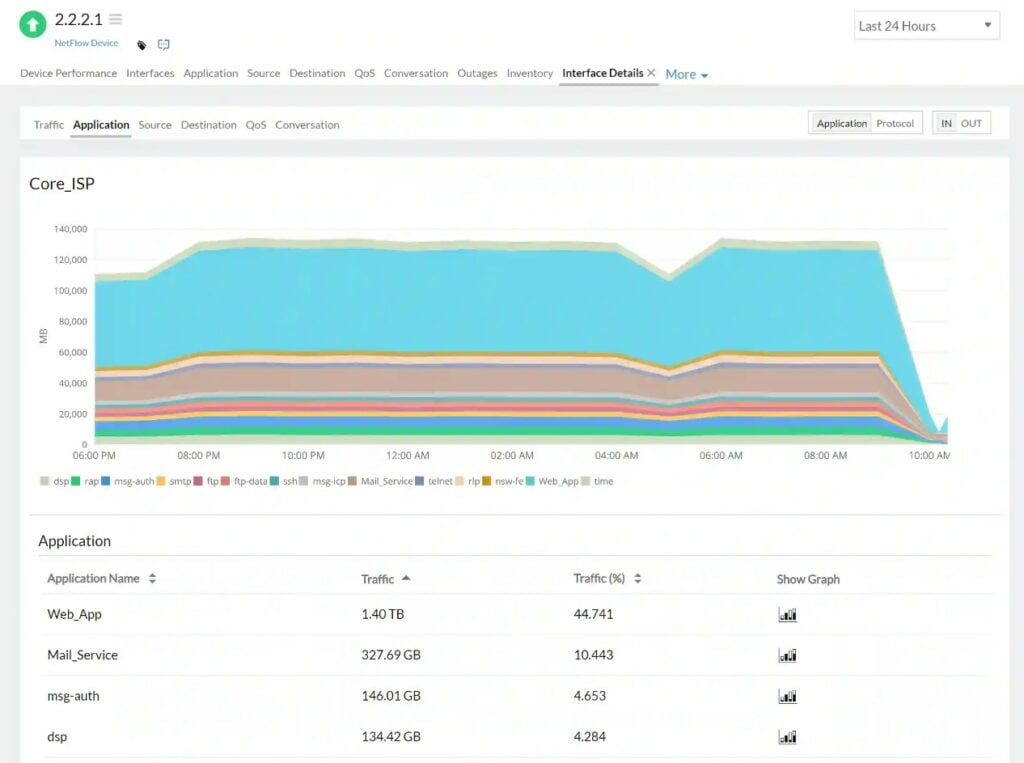Switch to the Source sub-tab
Viewport: 1024px width, 763px height.
point(155,125)
